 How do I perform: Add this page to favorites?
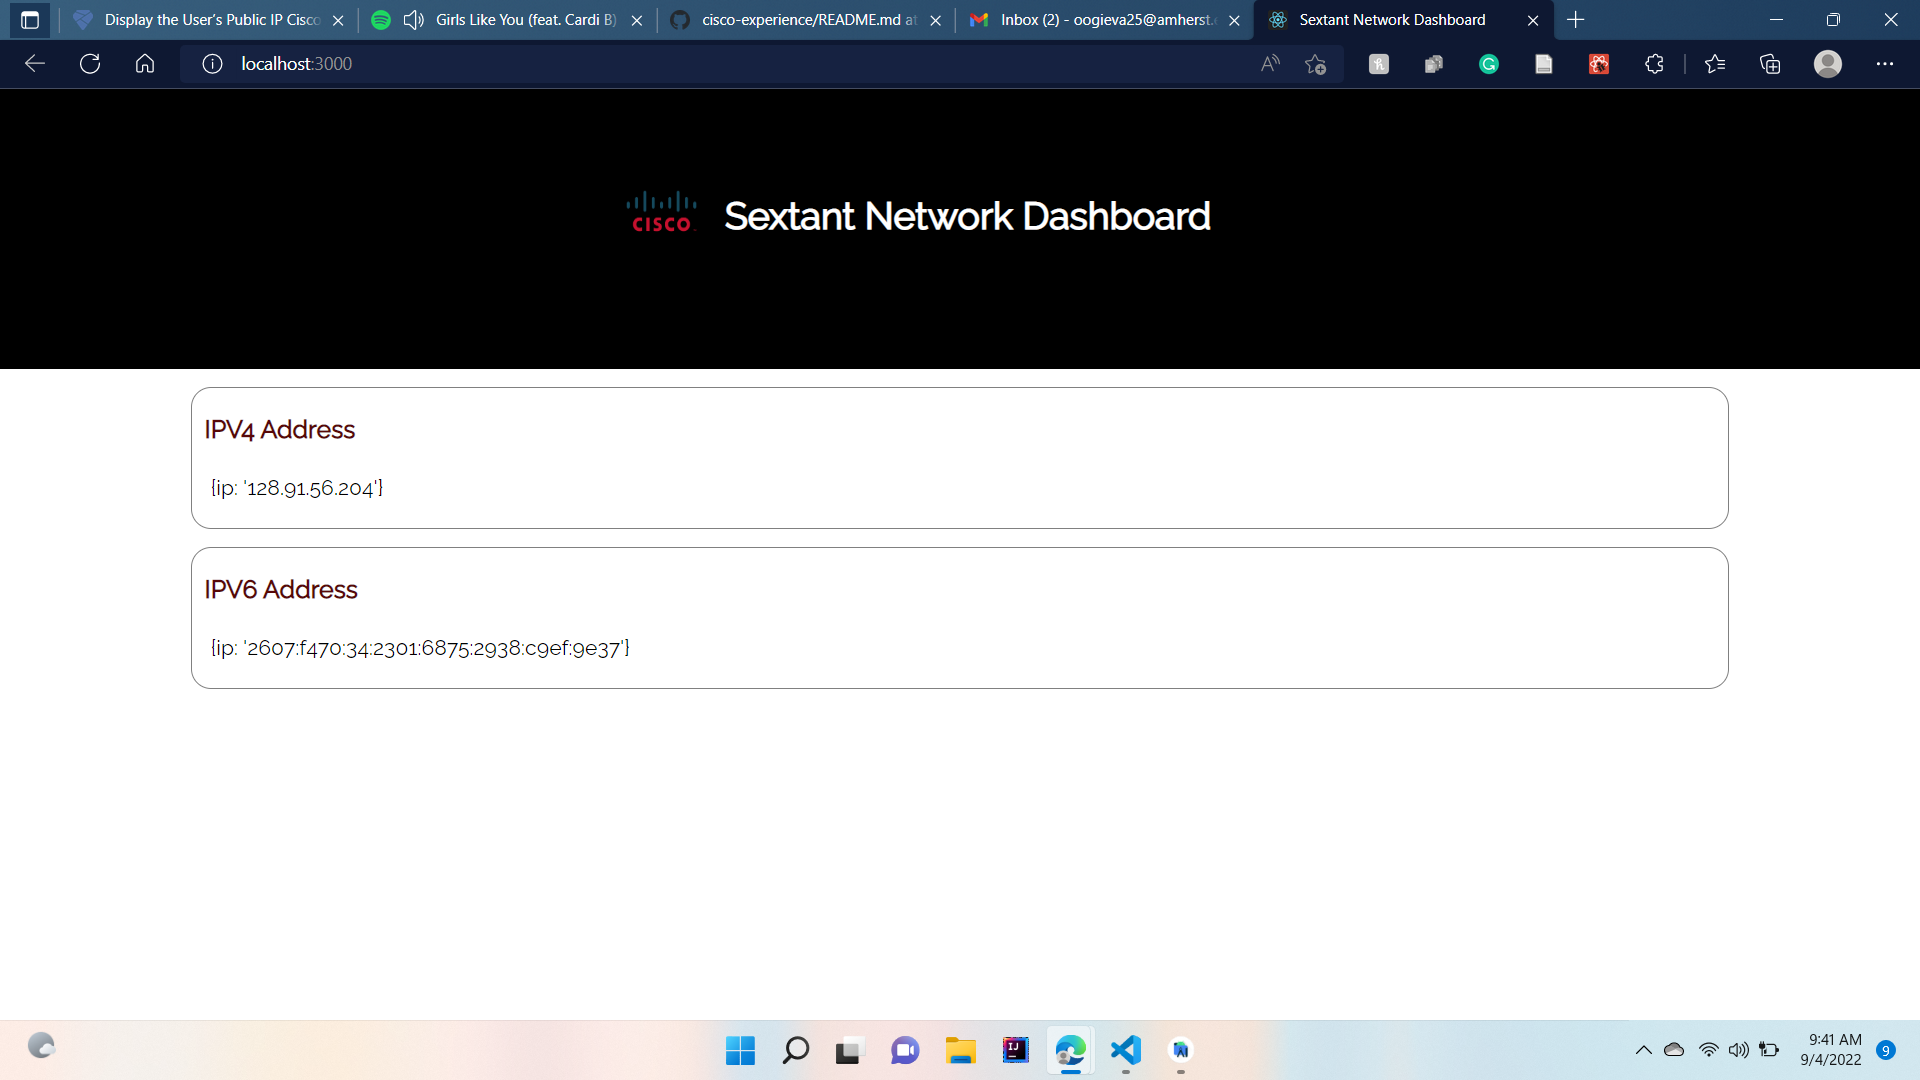tap(1315, 64)
